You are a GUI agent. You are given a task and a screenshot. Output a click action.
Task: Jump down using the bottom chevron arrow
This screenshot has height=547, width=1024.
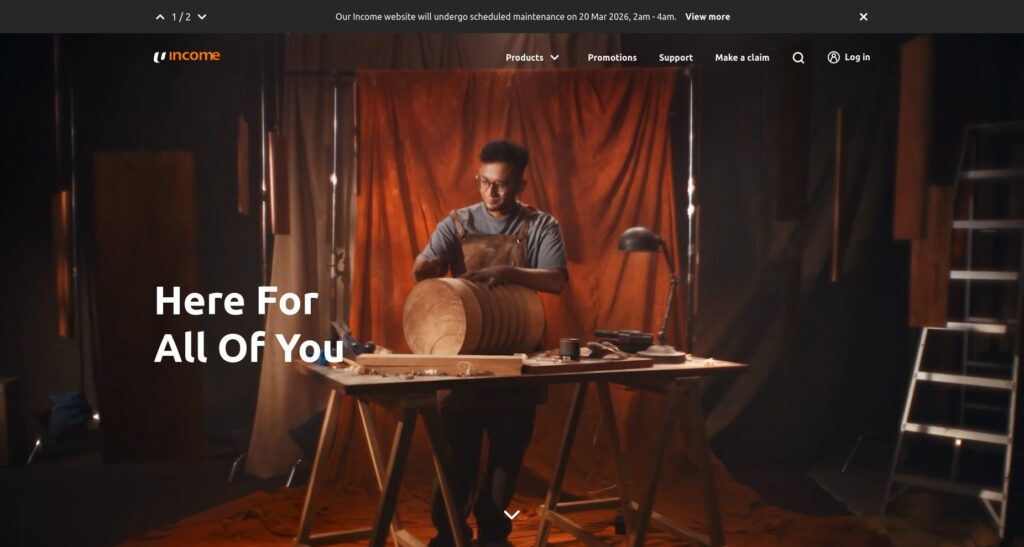(x=512, y=514)
